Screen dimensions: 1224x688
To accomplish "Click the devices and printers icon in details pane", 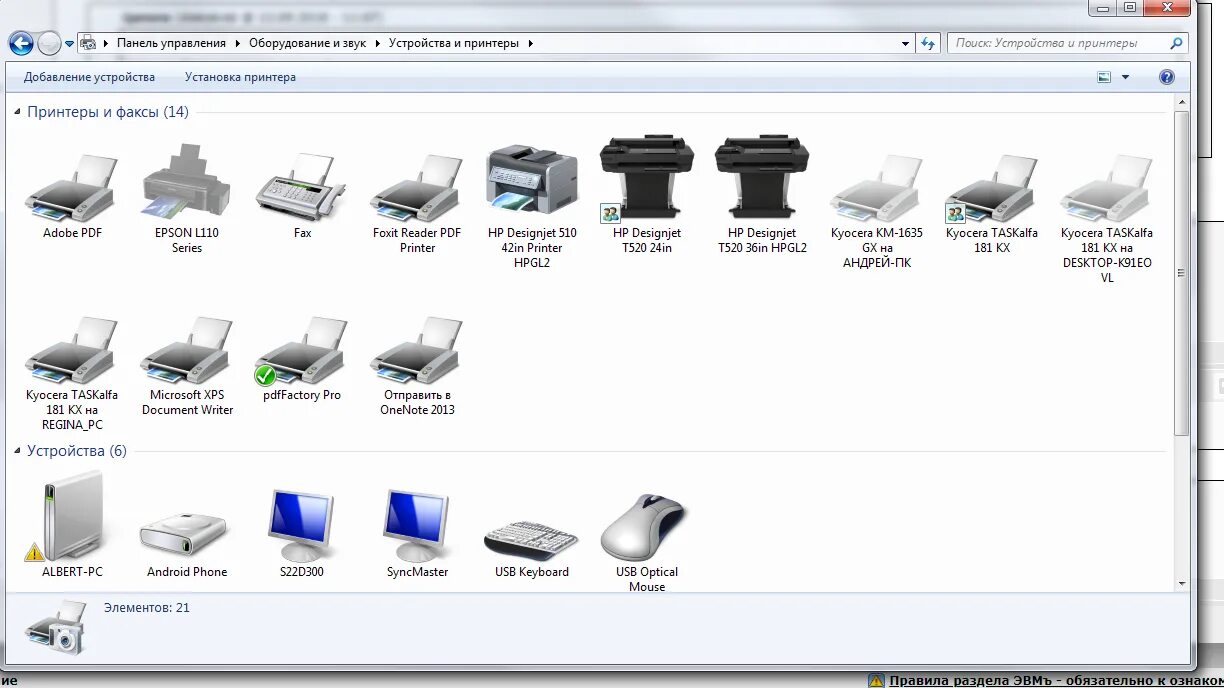I will [x=57, y=627].
